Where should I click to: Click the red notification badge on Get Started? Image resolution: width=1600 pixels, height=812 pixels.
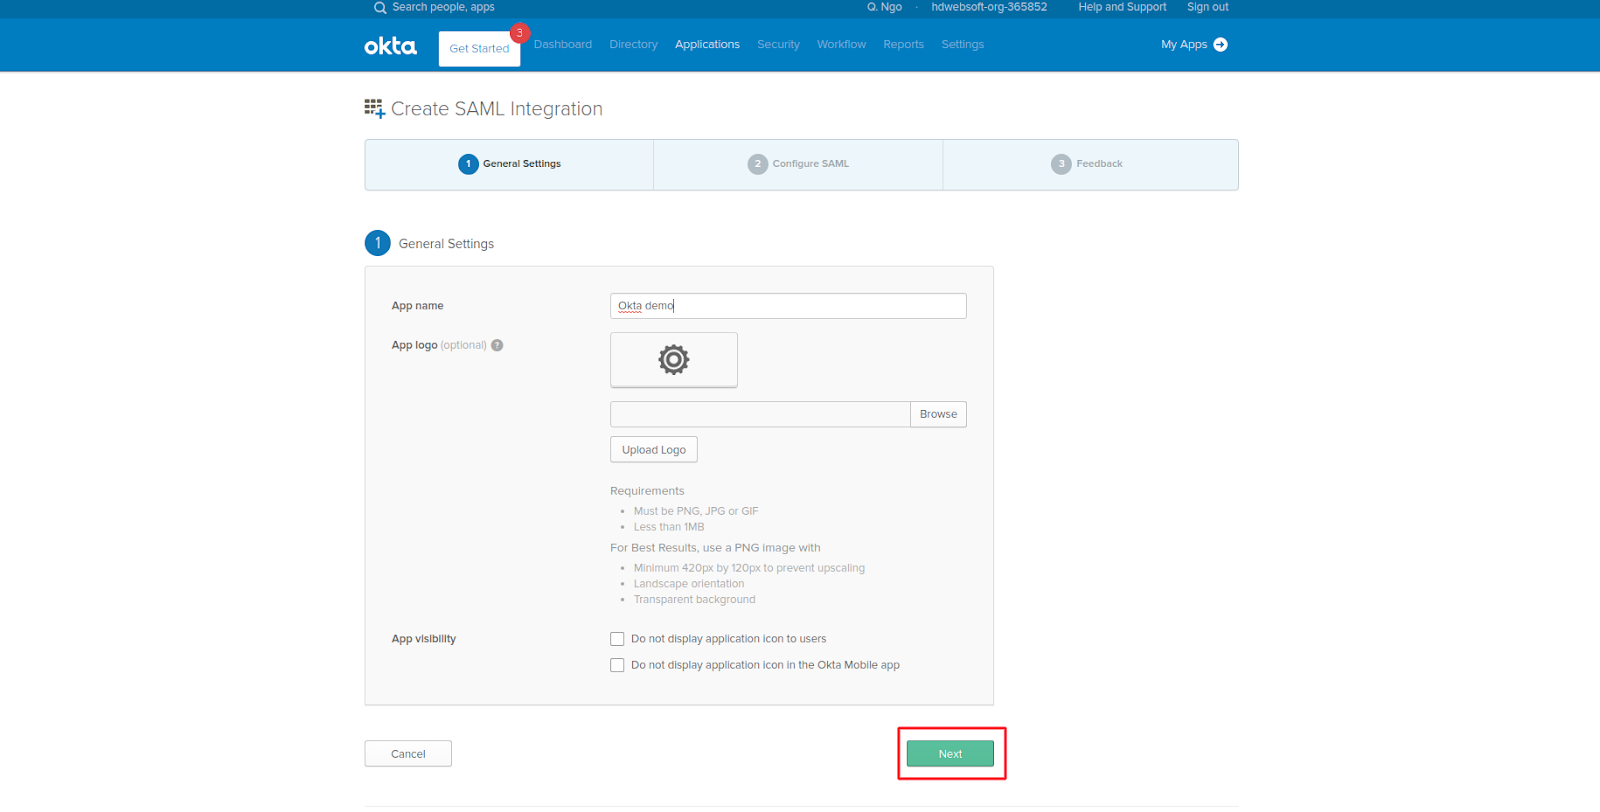click(519, 33)
